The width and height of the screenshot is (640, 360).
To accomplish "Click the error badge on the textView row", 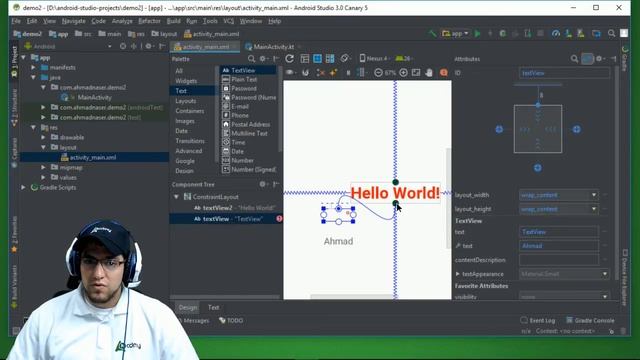I will point(279,219).
